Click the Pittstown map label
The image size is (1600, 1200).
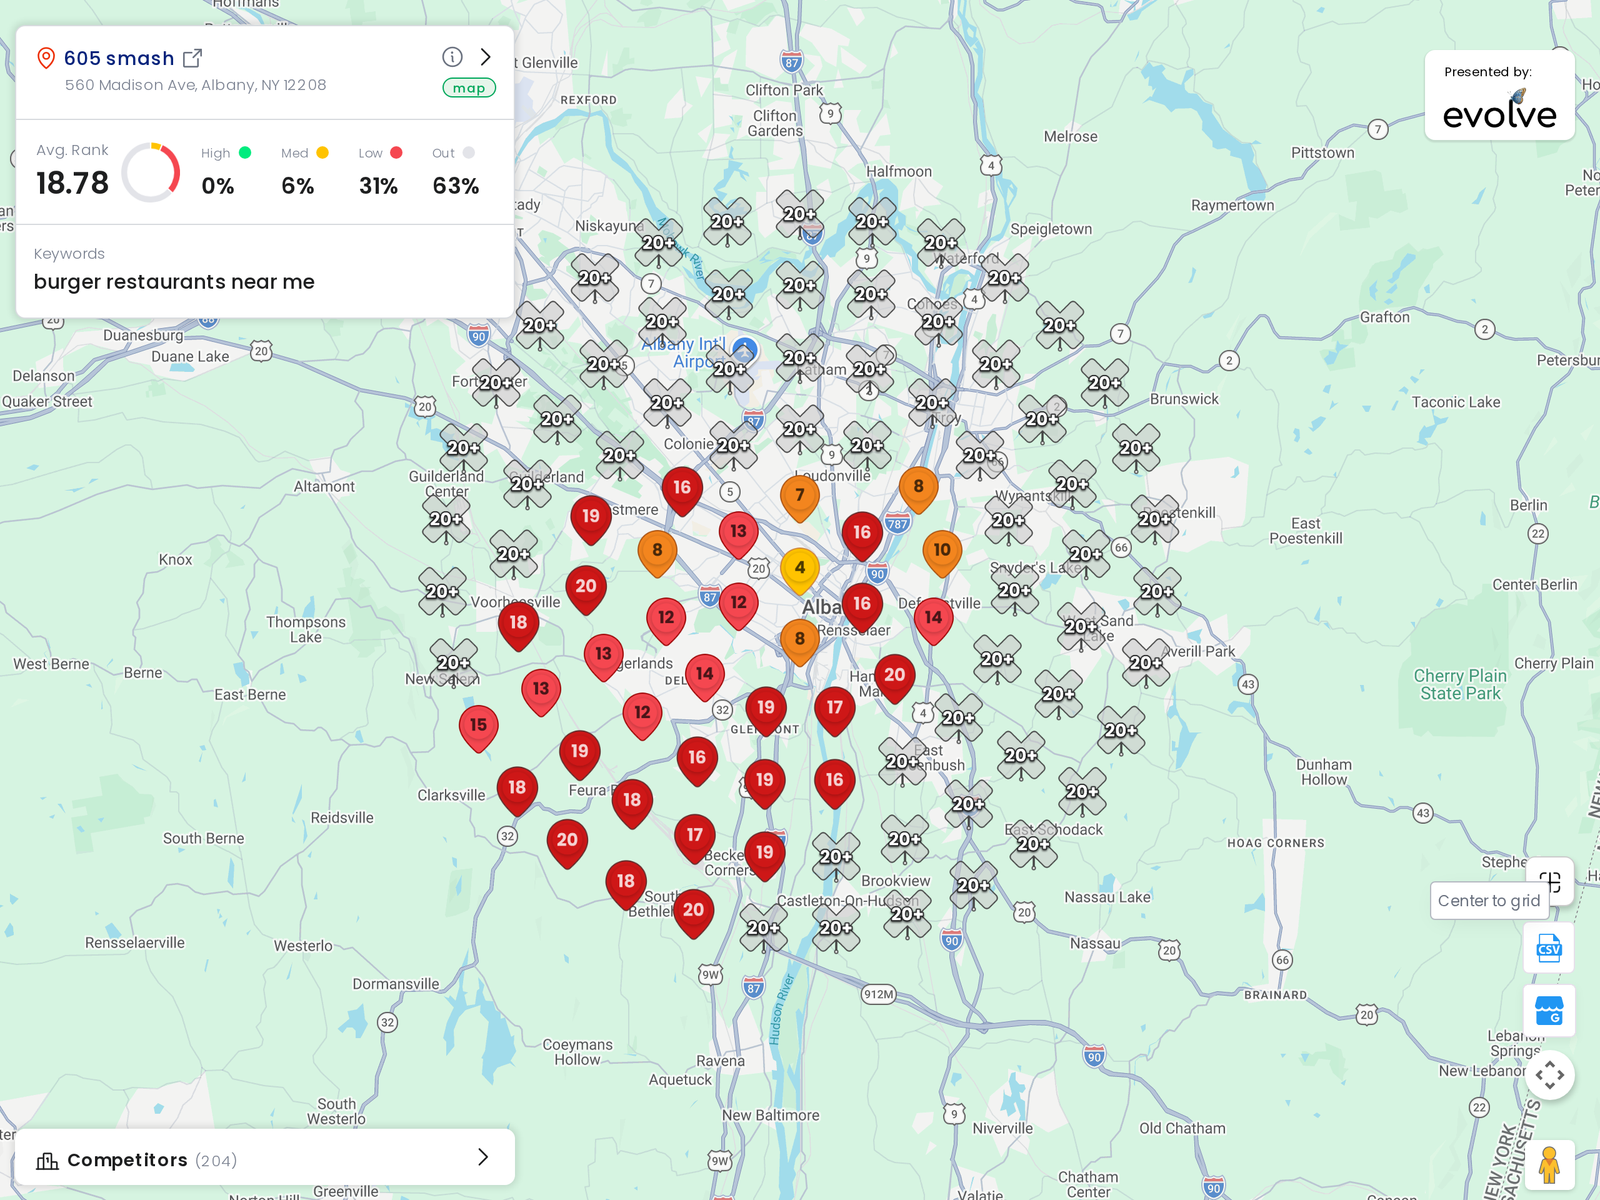tap(1323, 153)
